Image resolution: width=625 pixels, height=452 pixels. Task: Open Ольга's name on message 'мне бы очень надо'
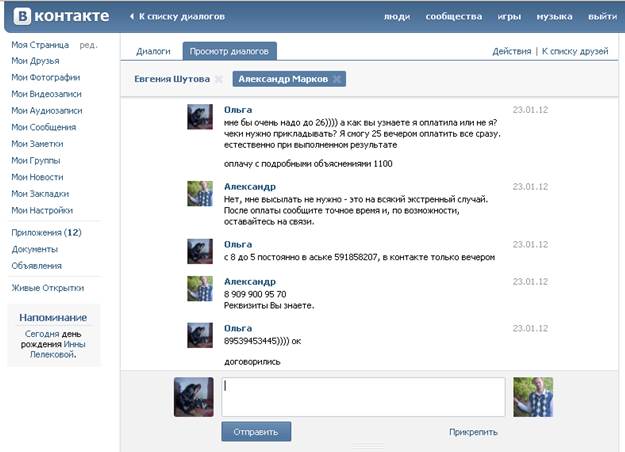(238, 110)
